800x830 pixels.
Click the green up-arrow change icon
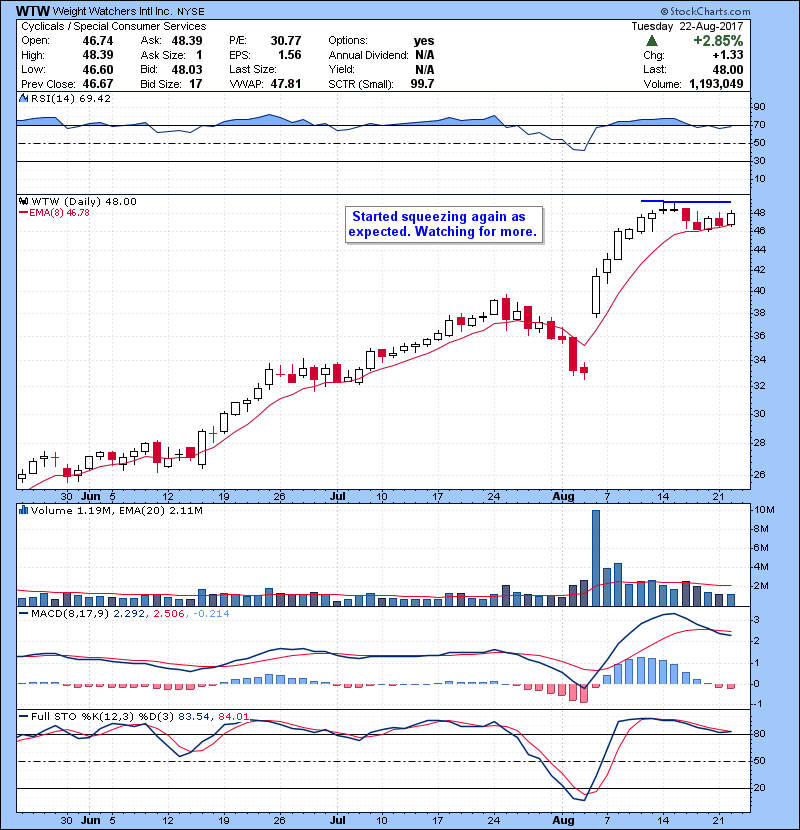coord(652,41)
